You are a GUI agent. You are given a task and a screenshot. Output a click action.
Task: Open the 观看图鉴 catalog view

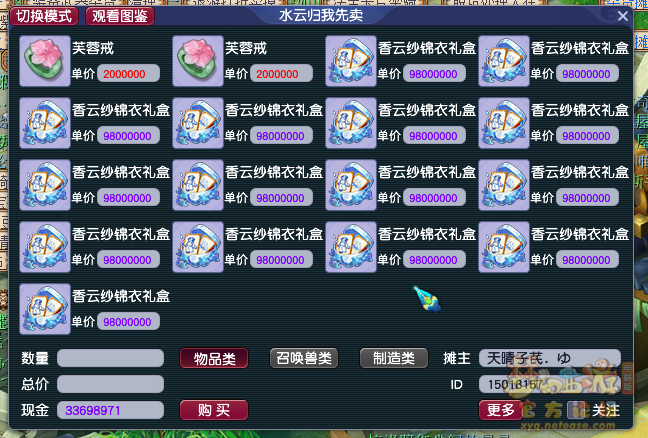coord(120,16)
